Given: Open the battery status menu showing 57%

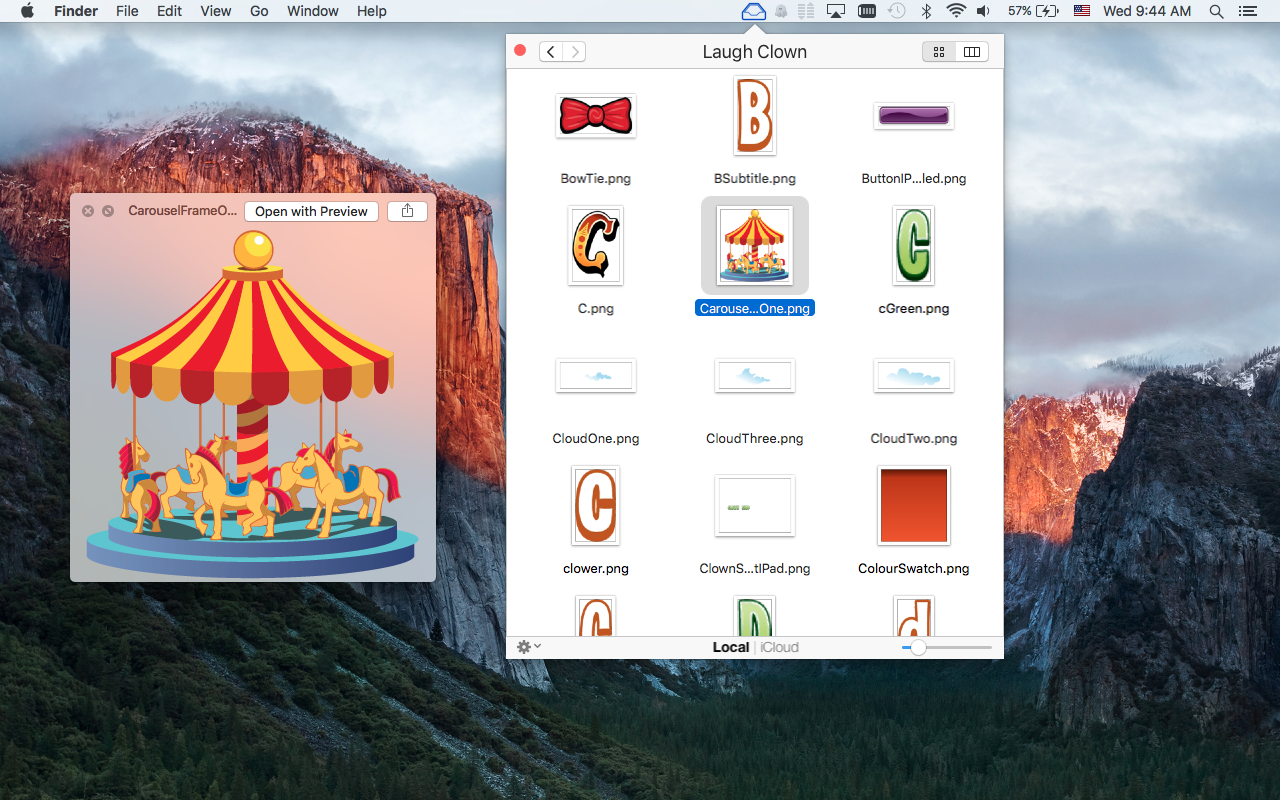Looking at the screenshot, I should coord(1033,11).
